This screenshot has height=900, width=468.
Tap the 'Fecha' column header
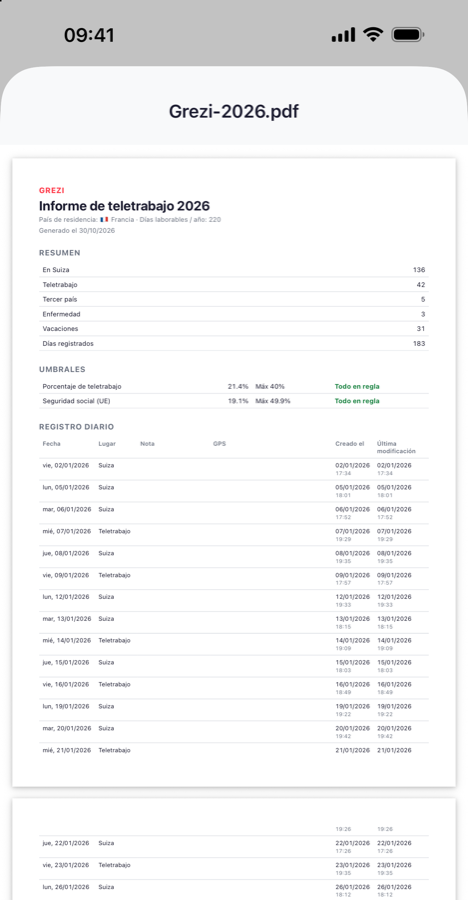point(51,444)
